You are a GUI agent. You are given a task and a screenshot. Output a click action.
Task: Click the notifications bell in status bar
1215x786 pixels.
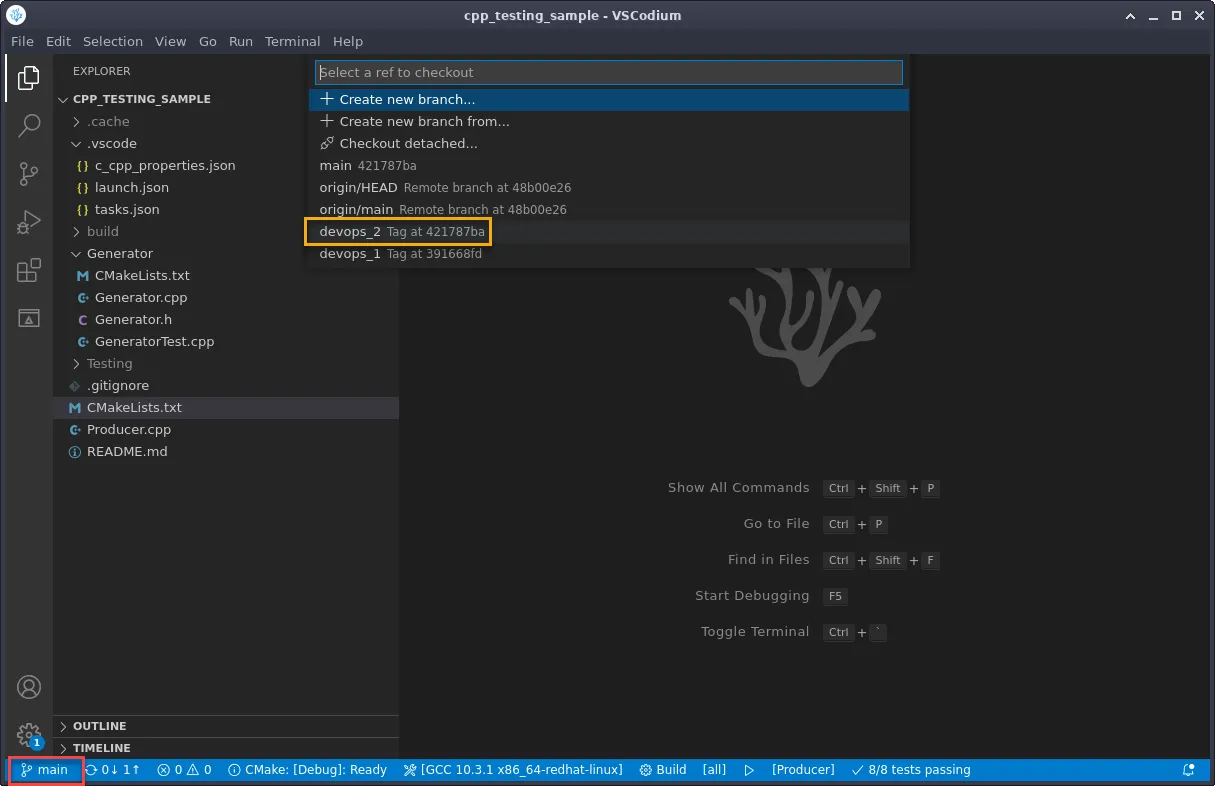[x=1188, y=770]
